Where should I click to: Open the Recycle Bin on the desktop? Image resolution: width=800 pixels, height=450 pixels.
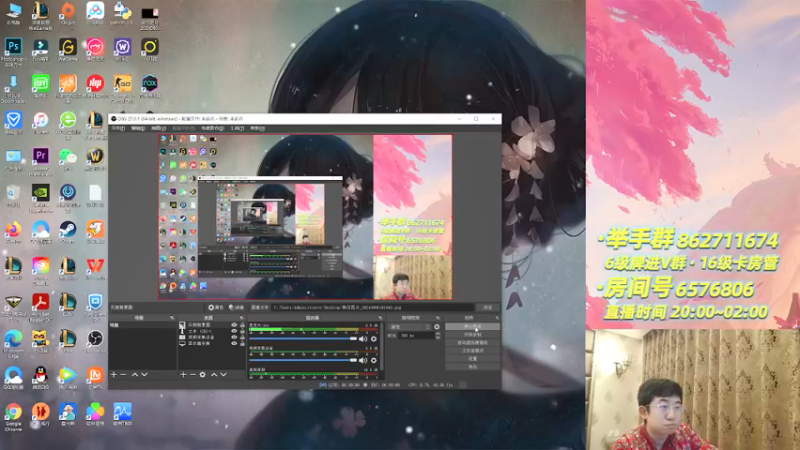click(x=13, y=193)
